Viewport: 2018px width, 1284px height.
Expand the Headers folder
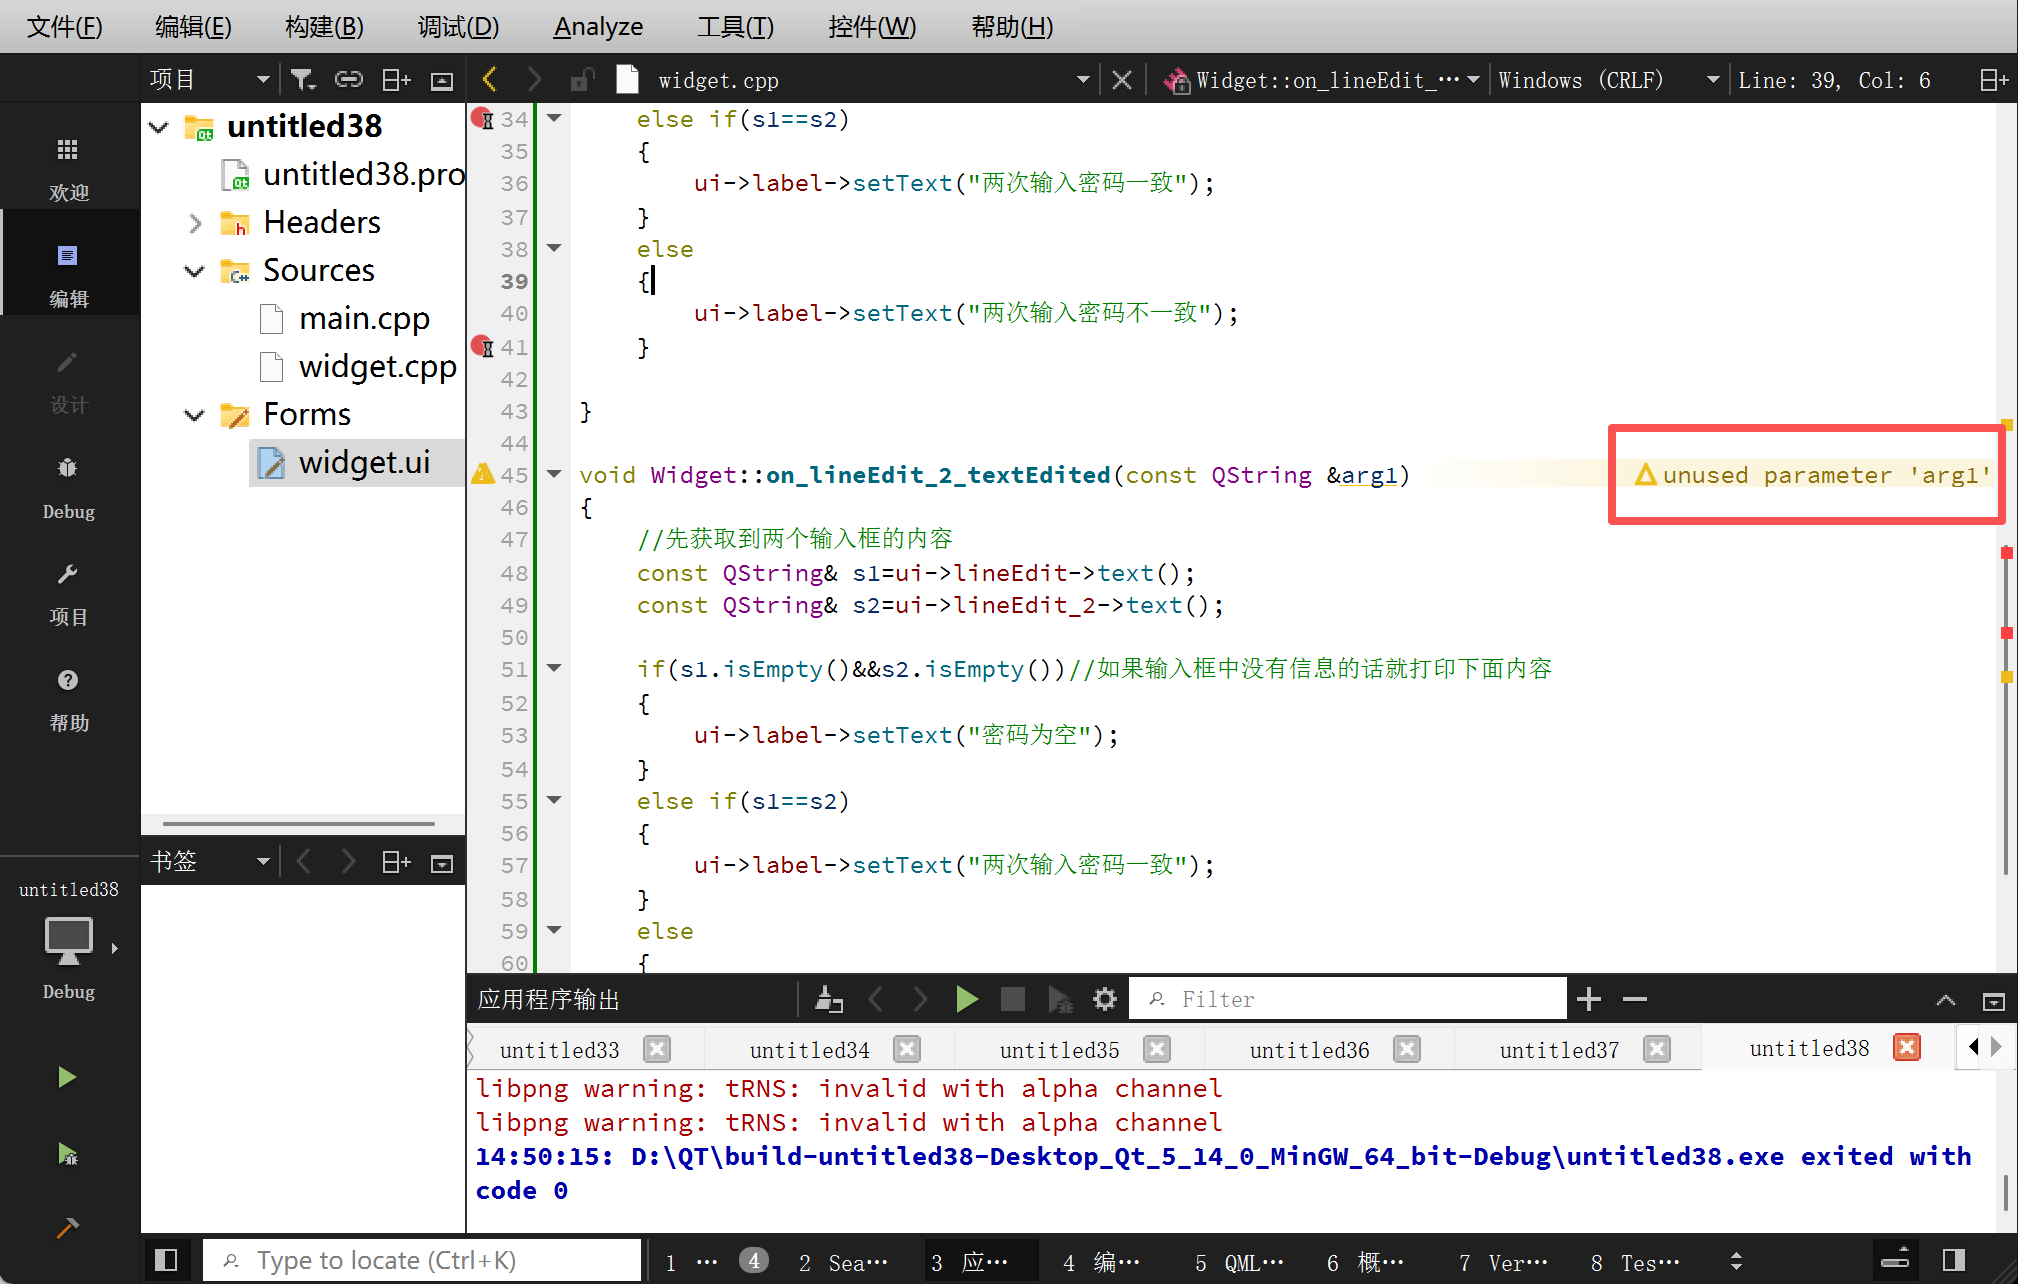tap(195, 223)
